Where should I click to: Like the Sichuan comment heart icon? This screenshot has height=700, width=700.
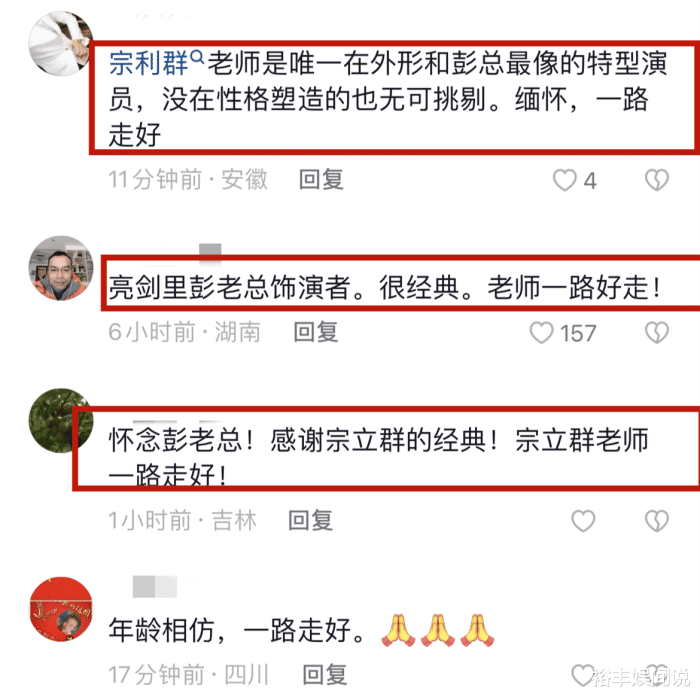tap(583, 675)
